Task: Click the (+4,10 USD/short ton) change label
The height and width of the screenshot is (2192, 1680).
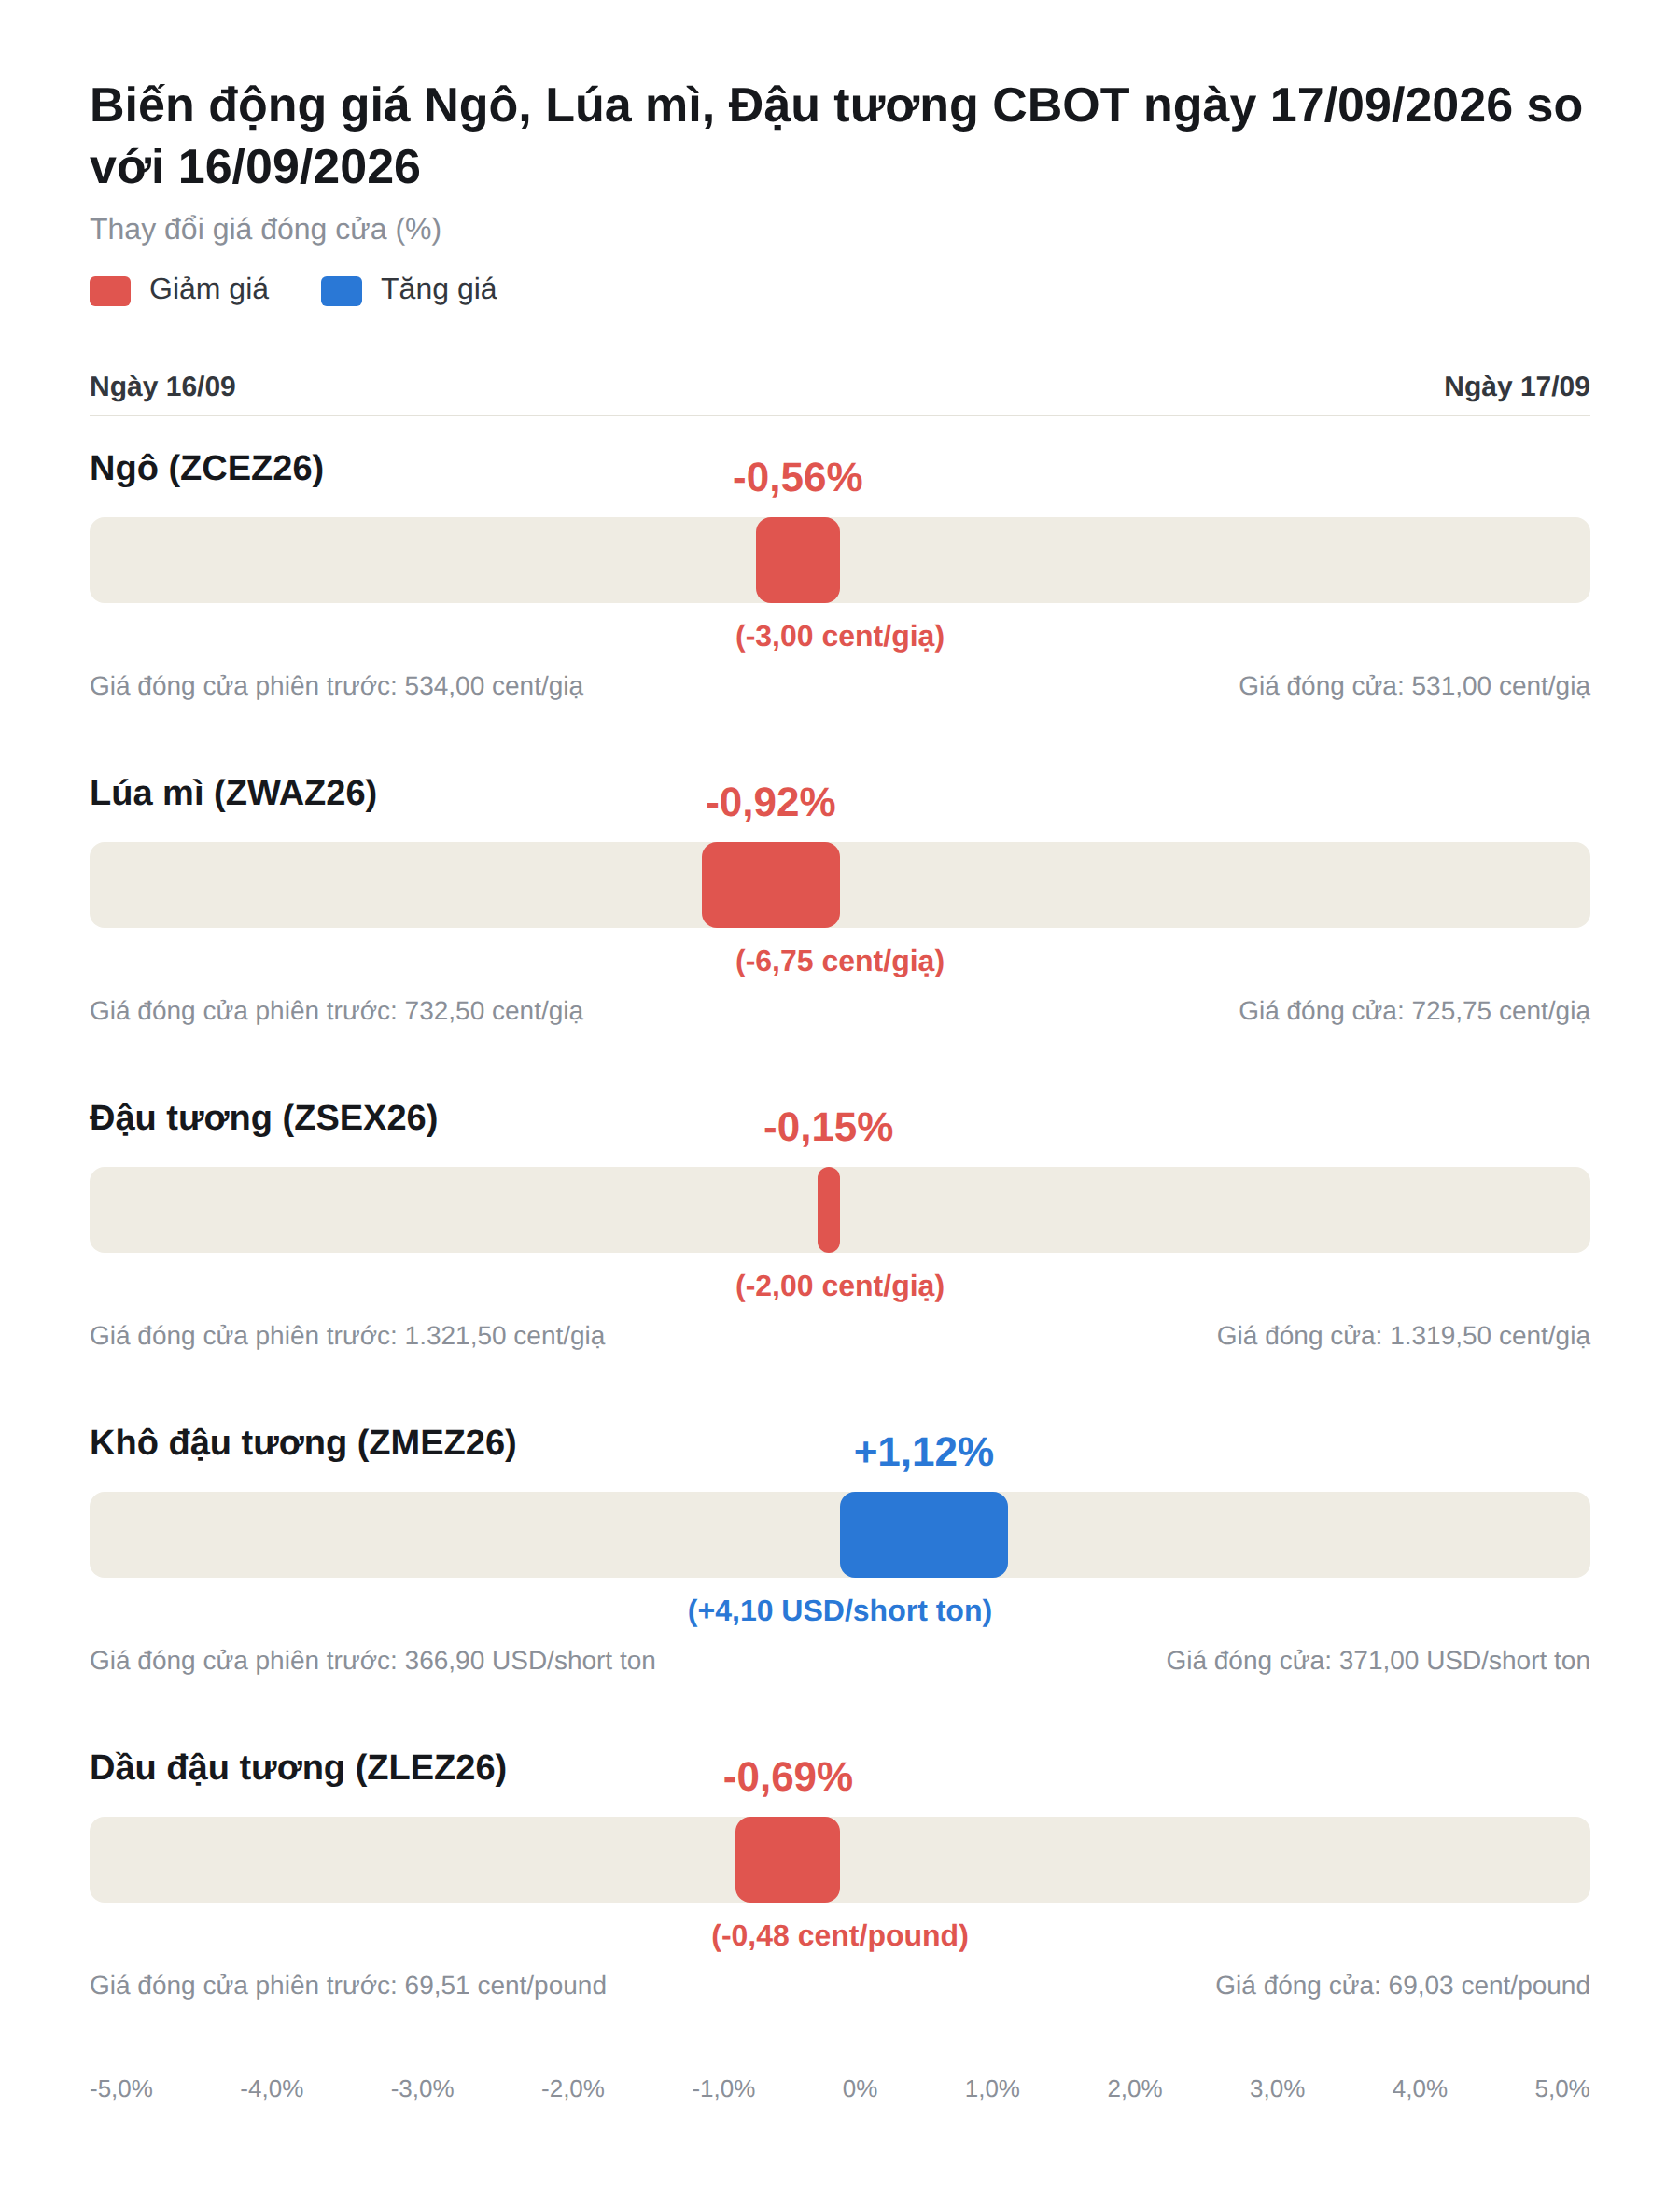Action: pyautogui.click(x=840, y=1611)
